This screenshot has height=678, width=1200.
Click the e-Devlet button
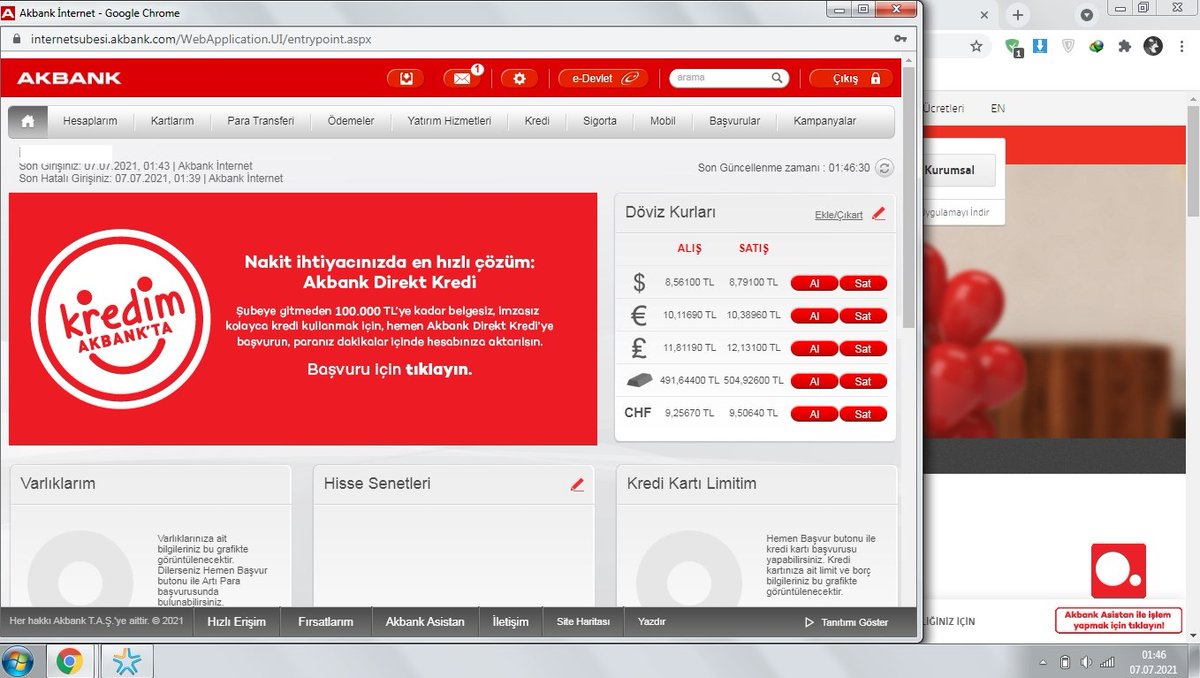point(603,78)
